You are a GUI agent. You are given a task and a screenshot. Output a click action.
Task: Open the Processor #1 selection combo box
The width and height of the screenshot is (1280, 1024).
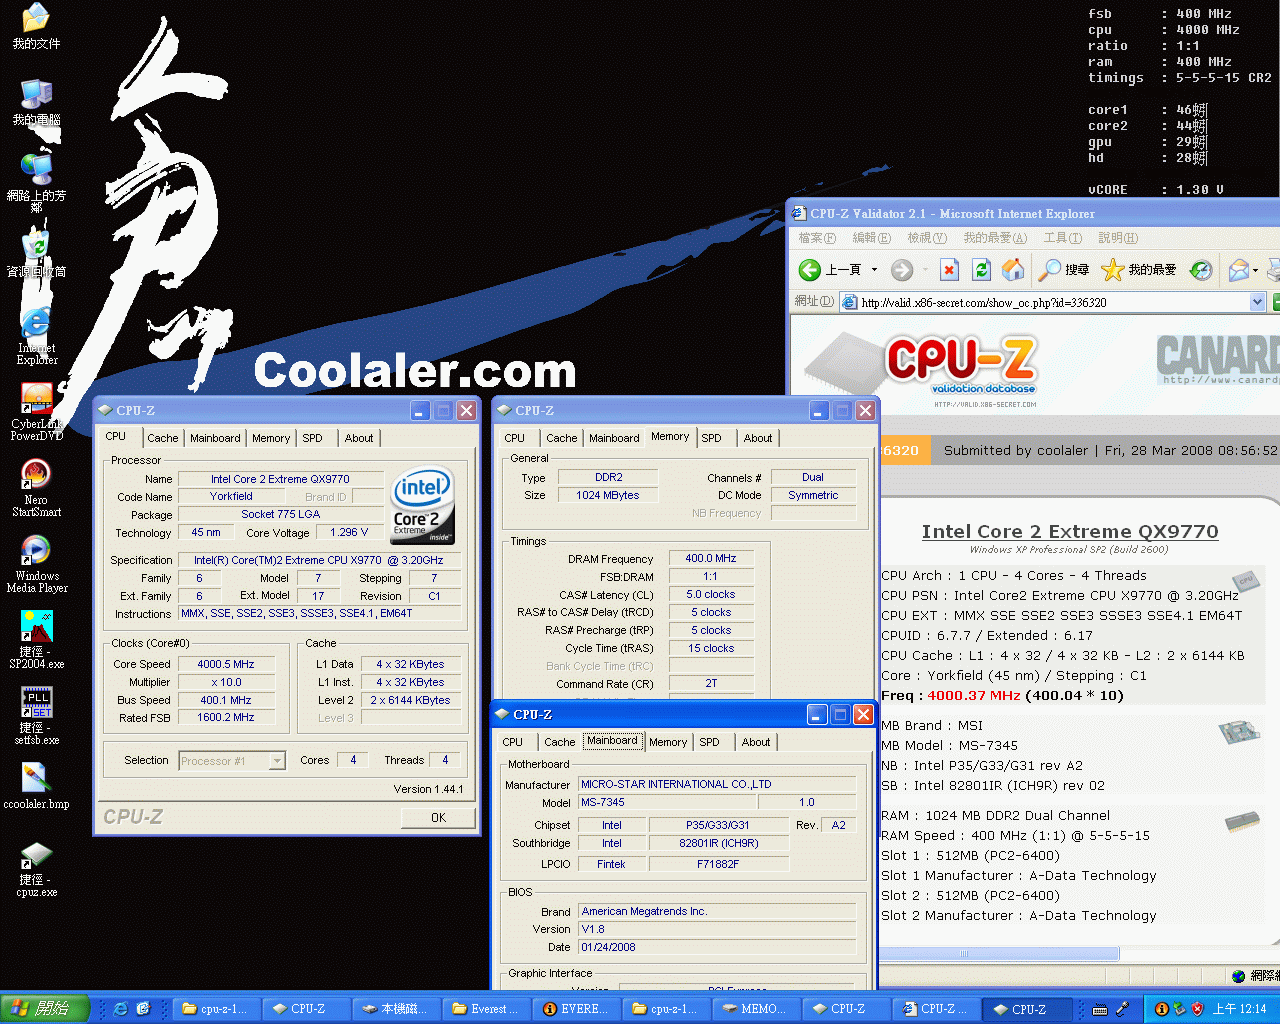(232, 761)
